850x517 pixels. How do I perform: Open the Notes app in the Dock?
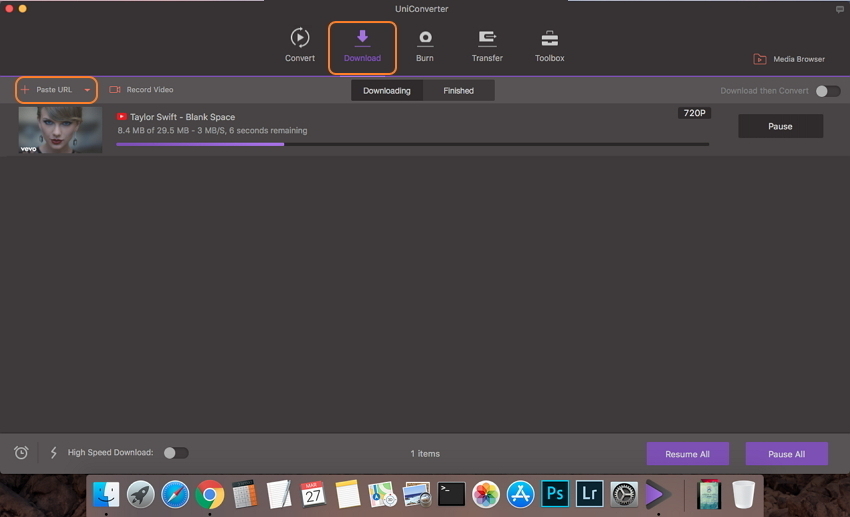[347, 494]
